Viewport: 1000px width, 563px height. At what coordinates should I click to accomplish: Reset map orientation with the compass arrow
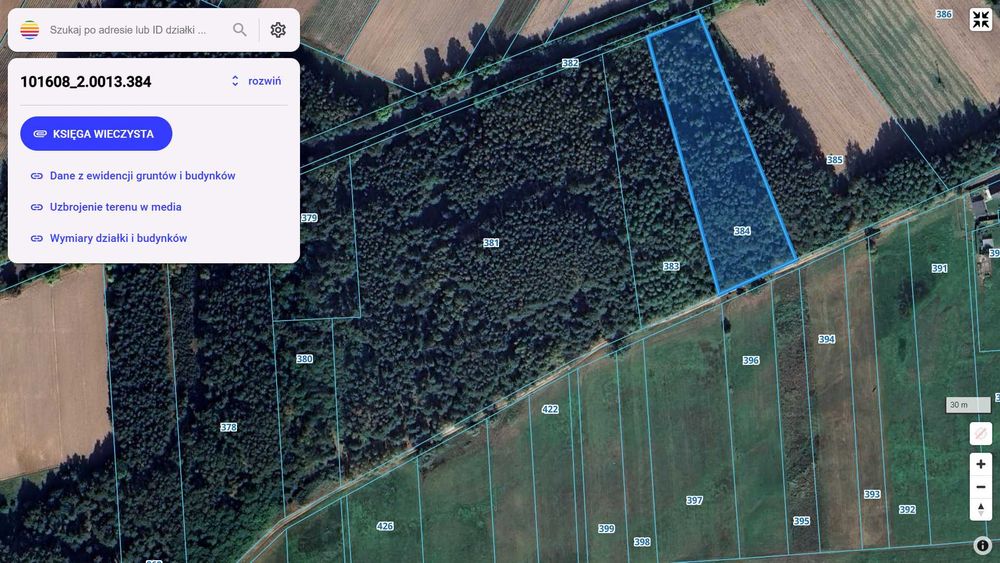[x=981, y=509]
